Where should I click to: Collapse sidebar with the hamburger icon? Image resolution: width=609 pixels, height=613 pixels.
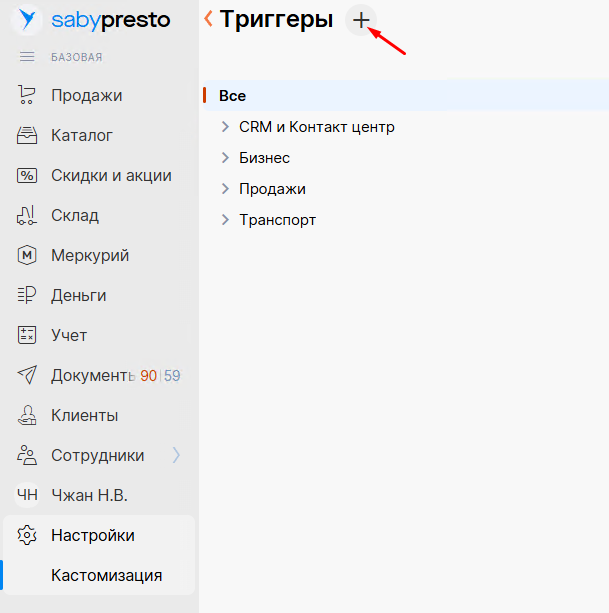27,57
